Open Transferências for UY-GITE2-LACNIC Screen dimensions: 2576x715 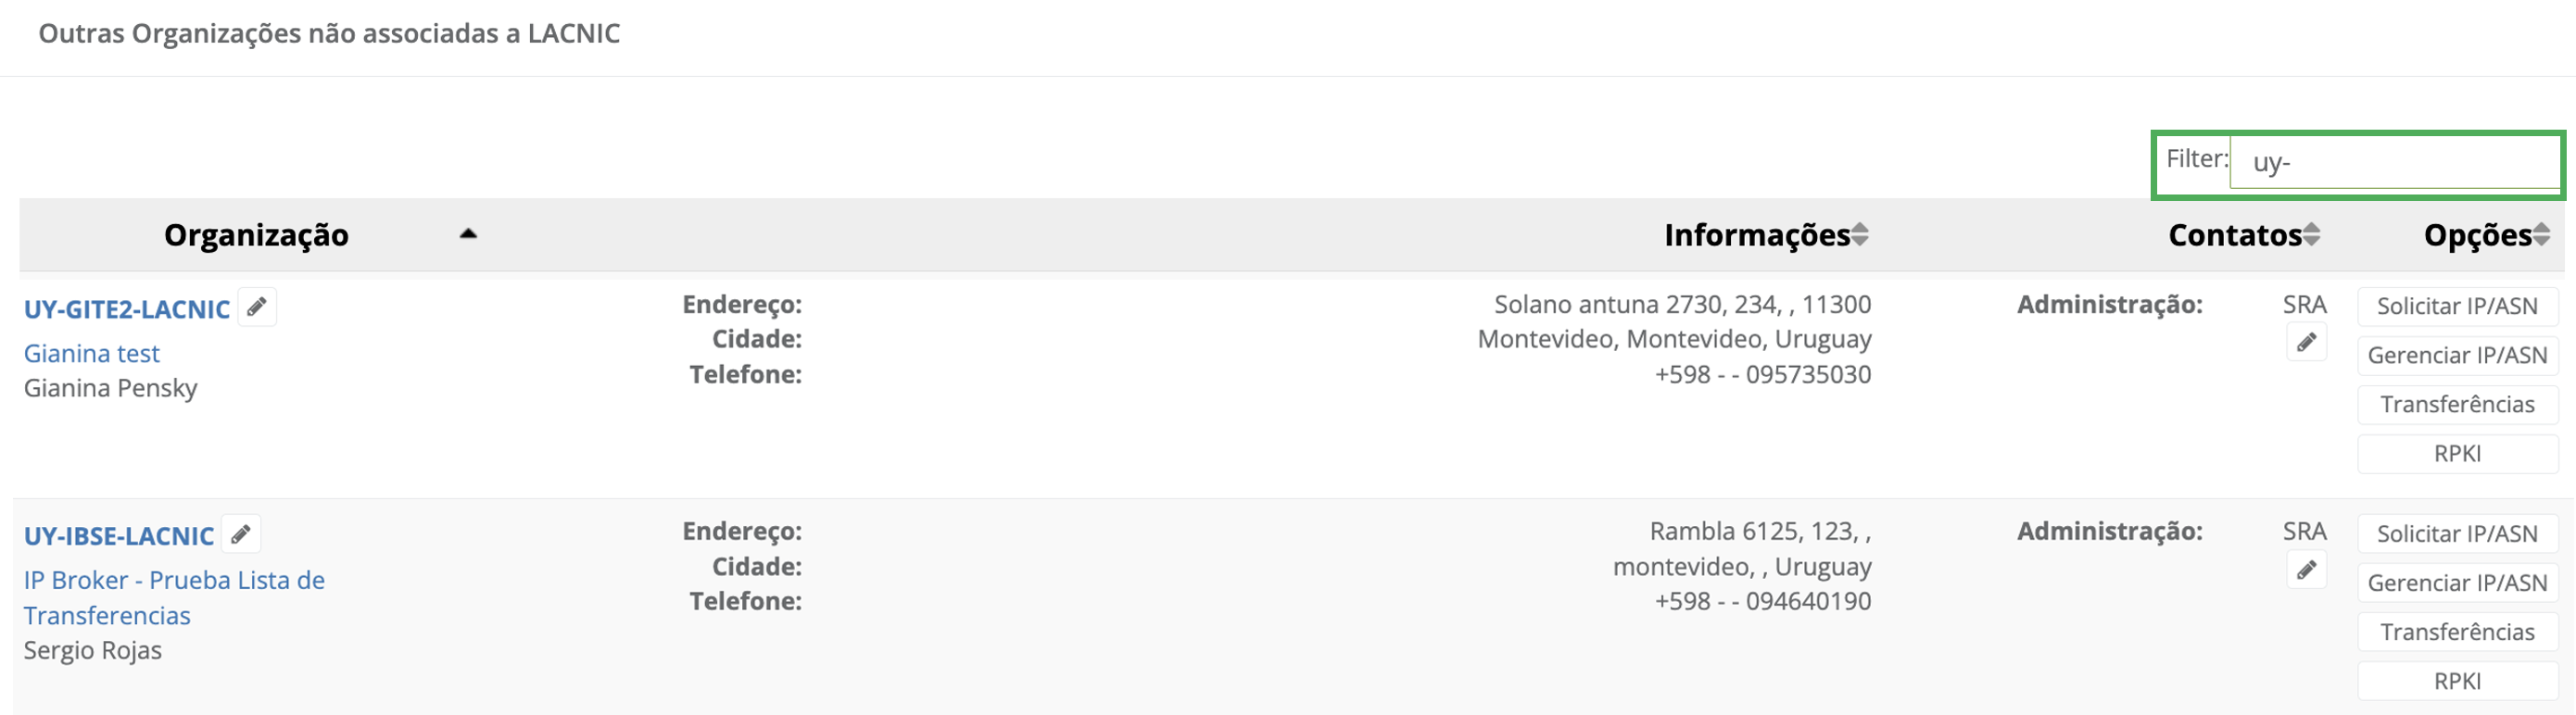(2457, 404)
